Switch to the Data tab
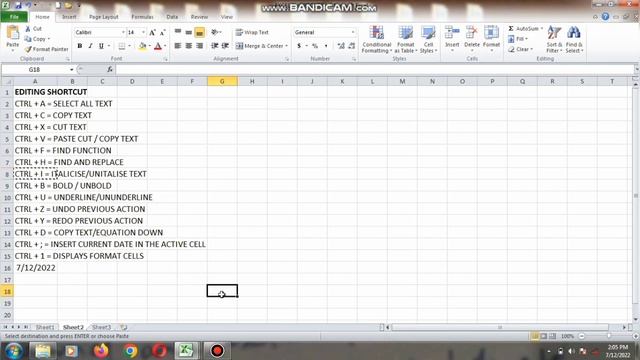The width and height of the screenshot is (640, 360). [172, 17]
